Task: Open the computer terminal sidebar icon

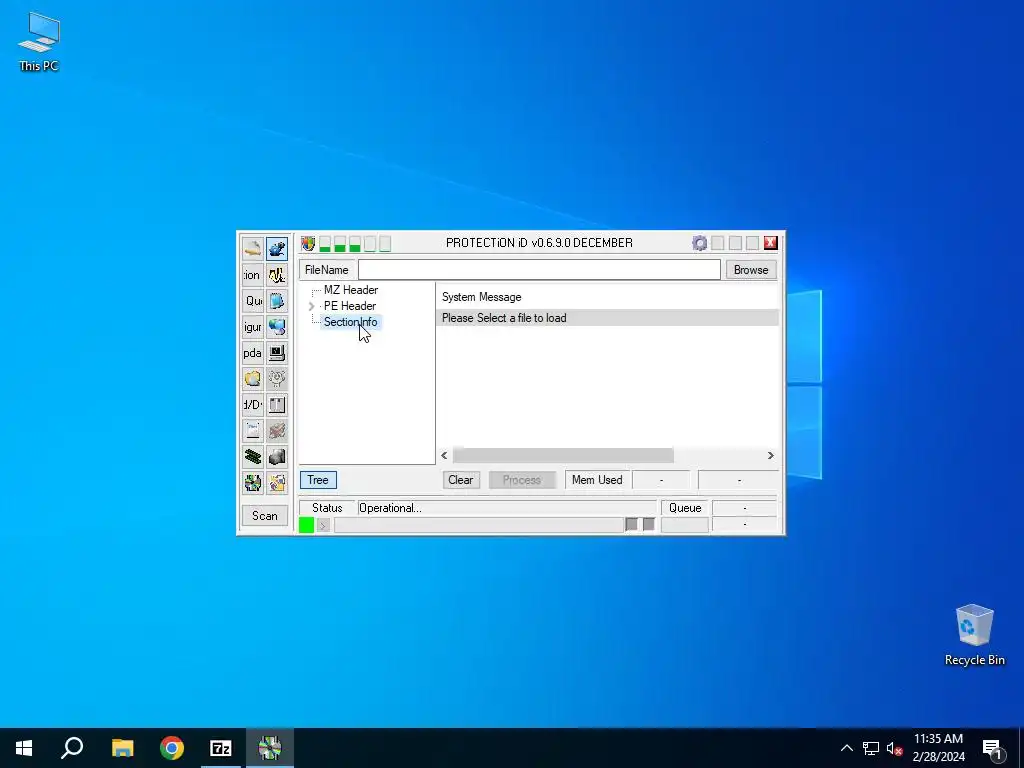Action: 277,353
